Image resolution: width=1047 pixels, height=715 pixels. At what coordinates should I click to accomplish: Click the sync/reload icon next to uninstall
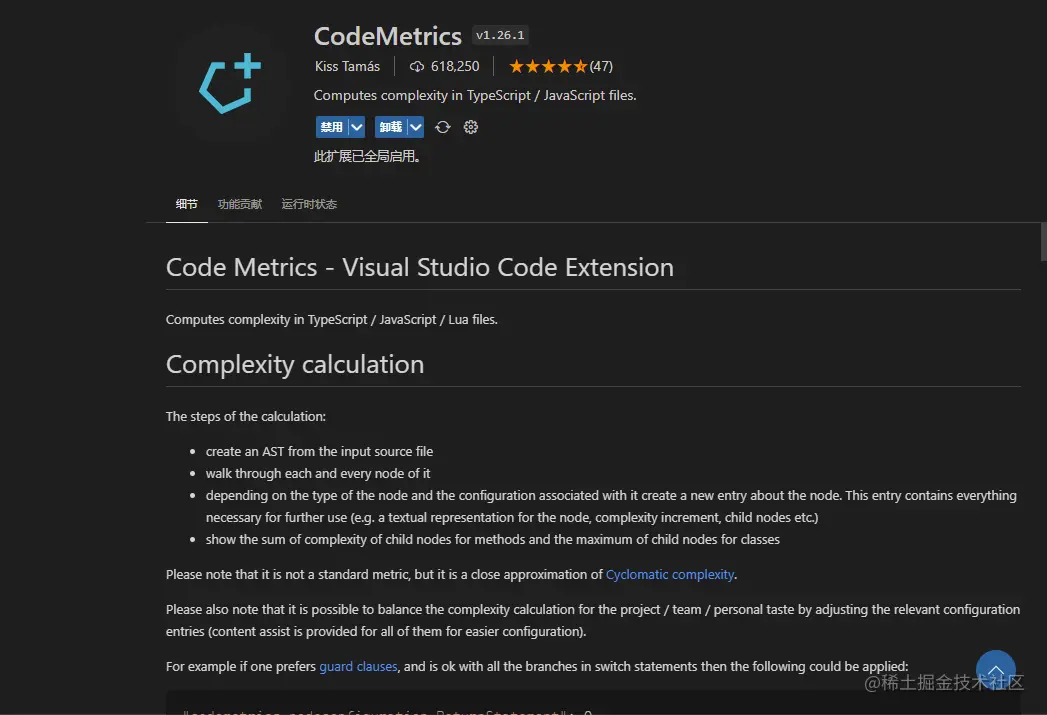point(443,127)
